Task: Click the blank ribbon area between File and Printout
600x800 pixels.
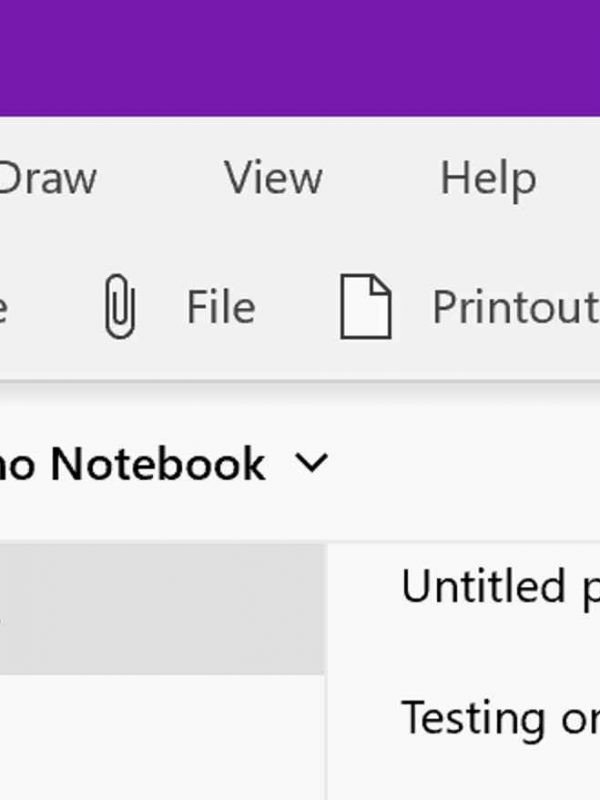Action: 298,306
